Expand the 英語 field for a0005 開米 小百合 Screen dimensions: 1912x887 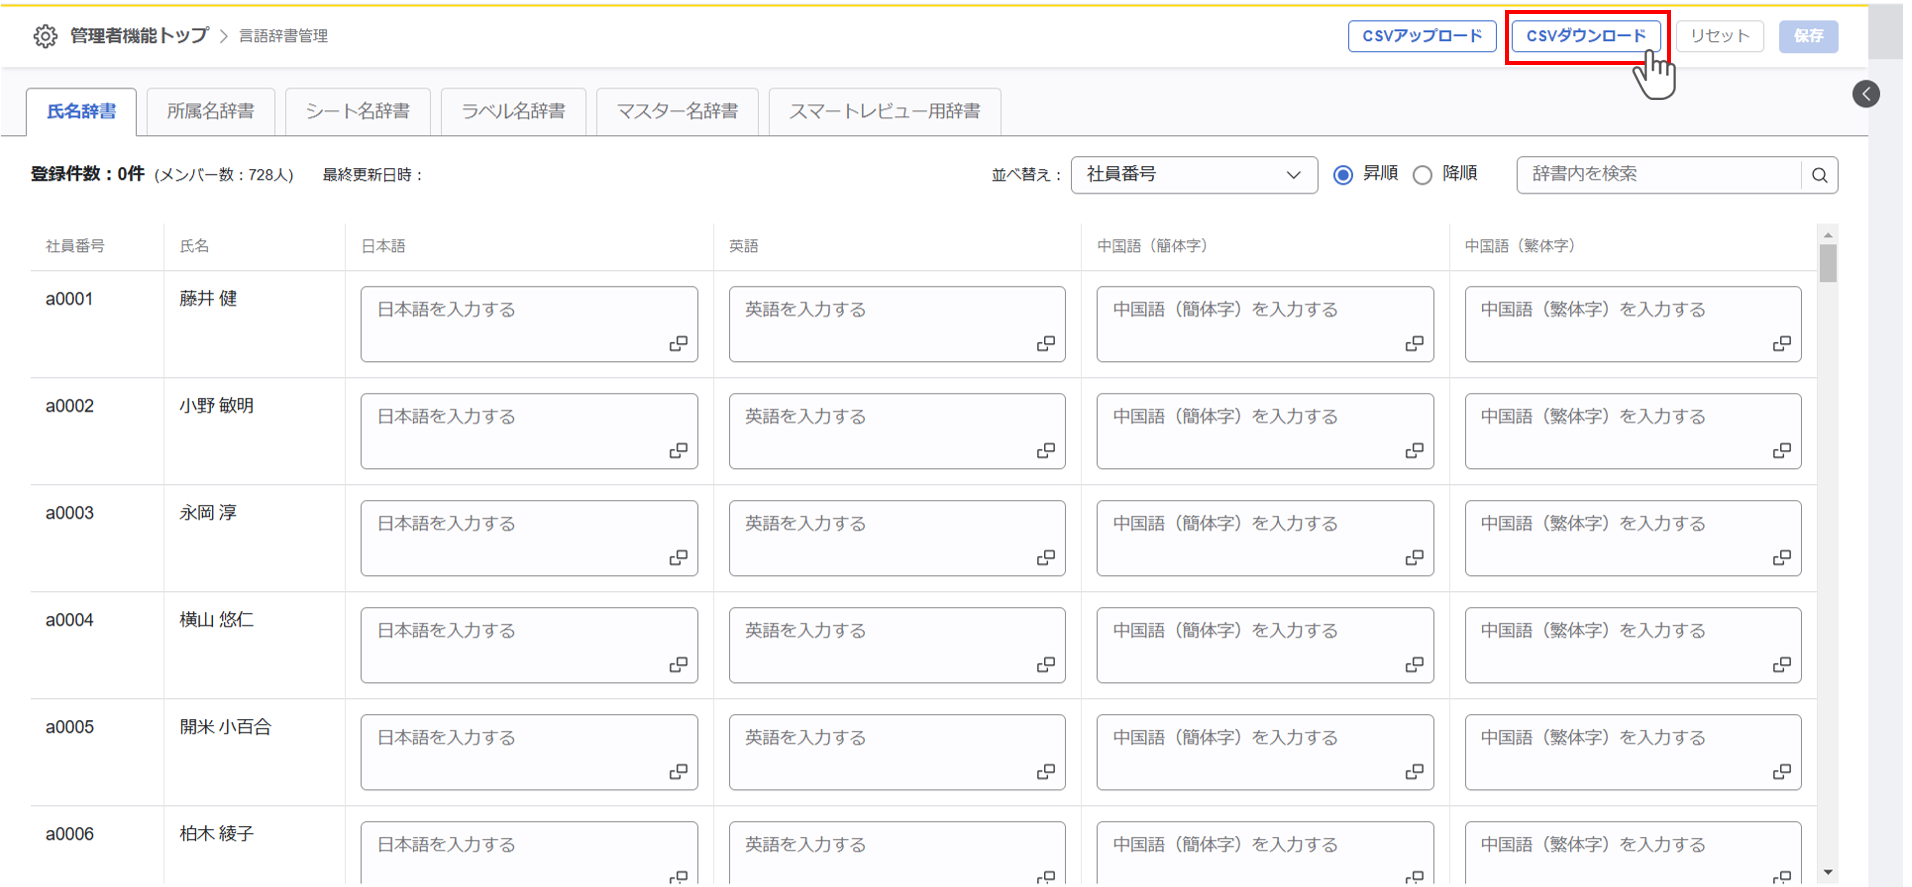[x=1046, y=771]
